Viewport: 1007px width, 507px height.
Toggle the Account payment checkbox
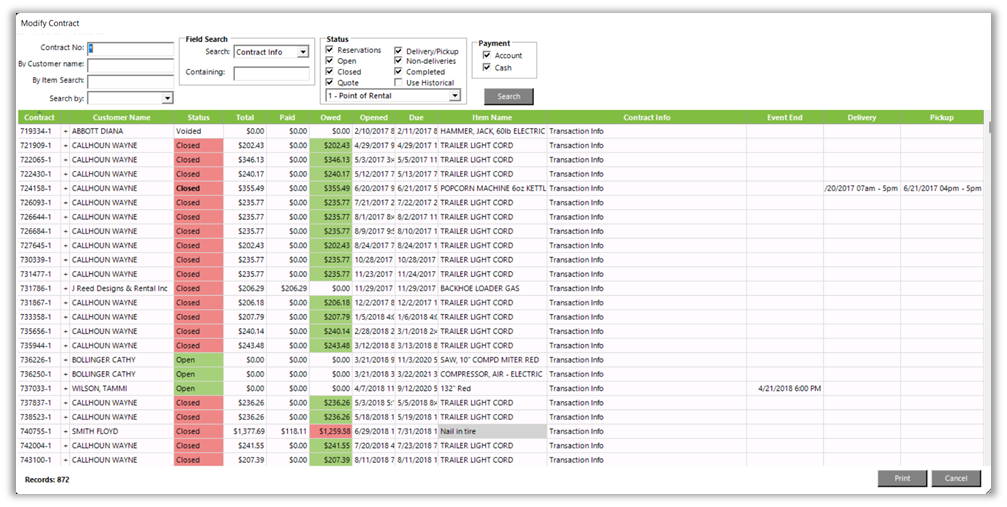point(487,56)
